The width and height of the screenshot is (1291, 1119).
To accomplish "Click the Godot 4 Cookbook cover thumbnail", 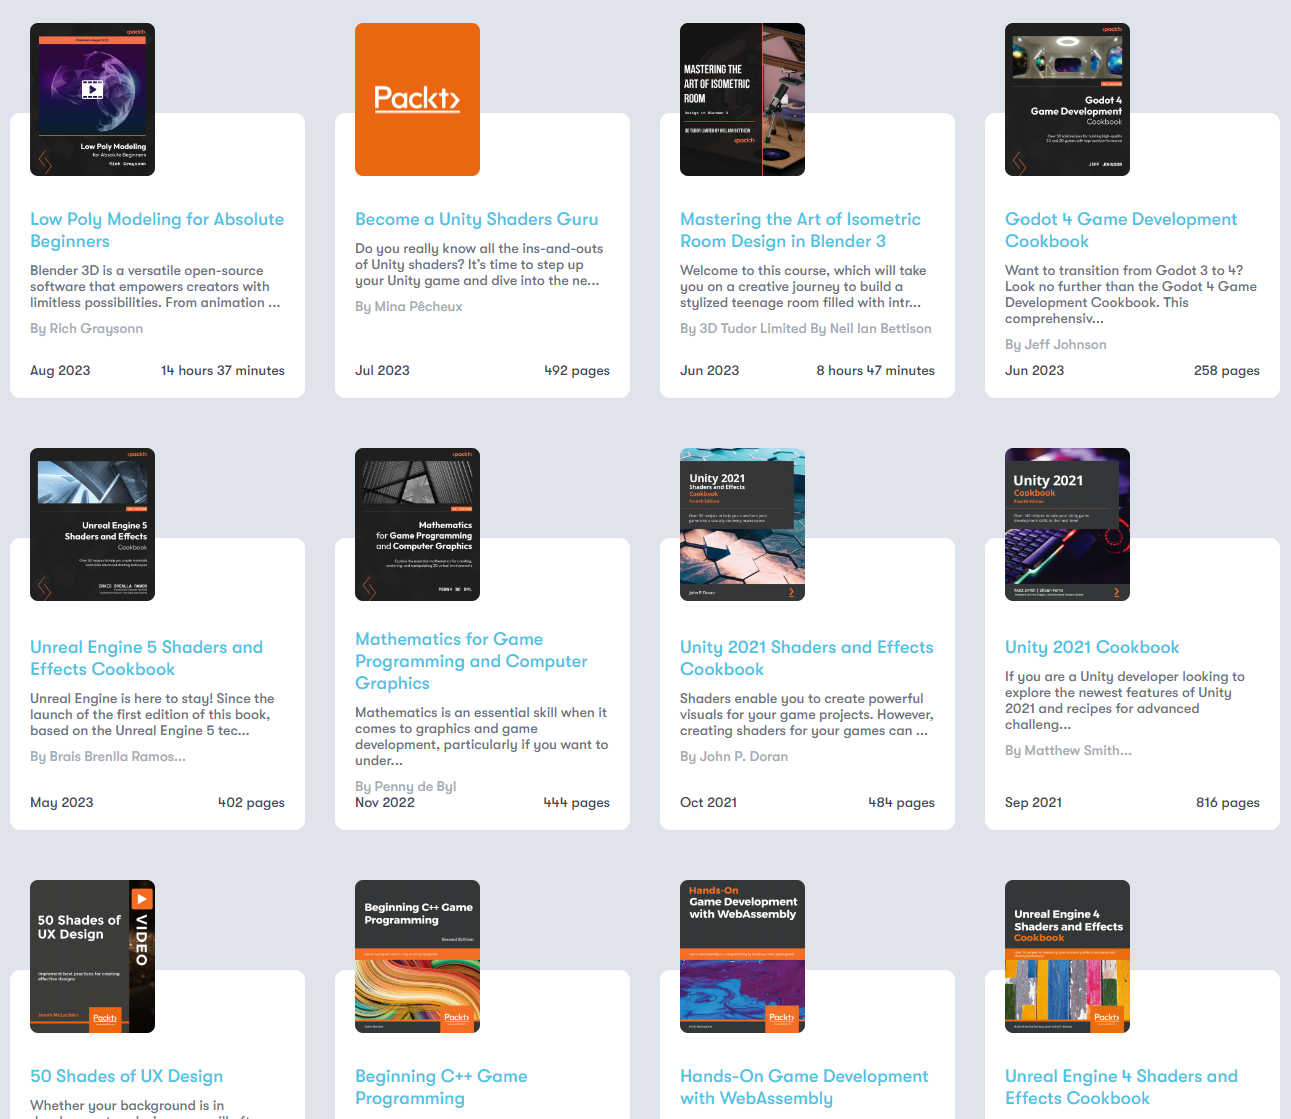I will click(x=1067, y=99).
